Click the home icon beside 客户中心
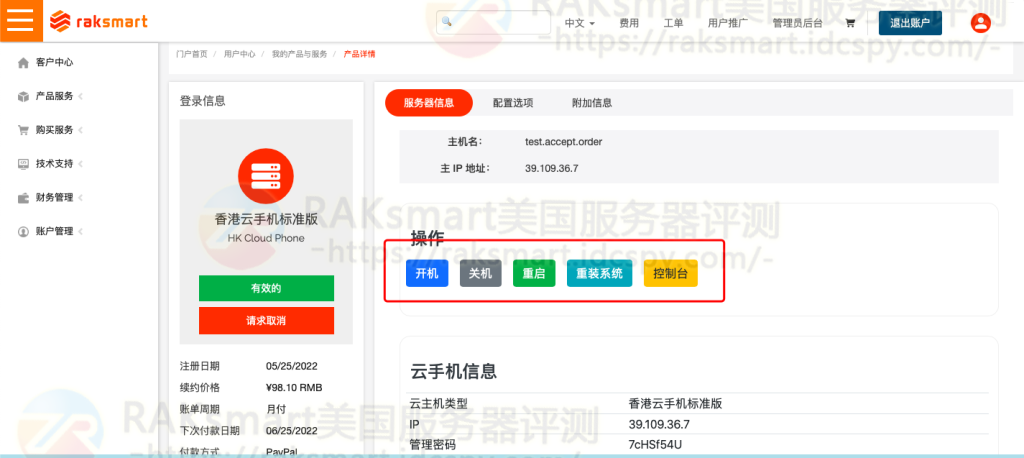Viewport: 1024px width, 458px height. 24,63
